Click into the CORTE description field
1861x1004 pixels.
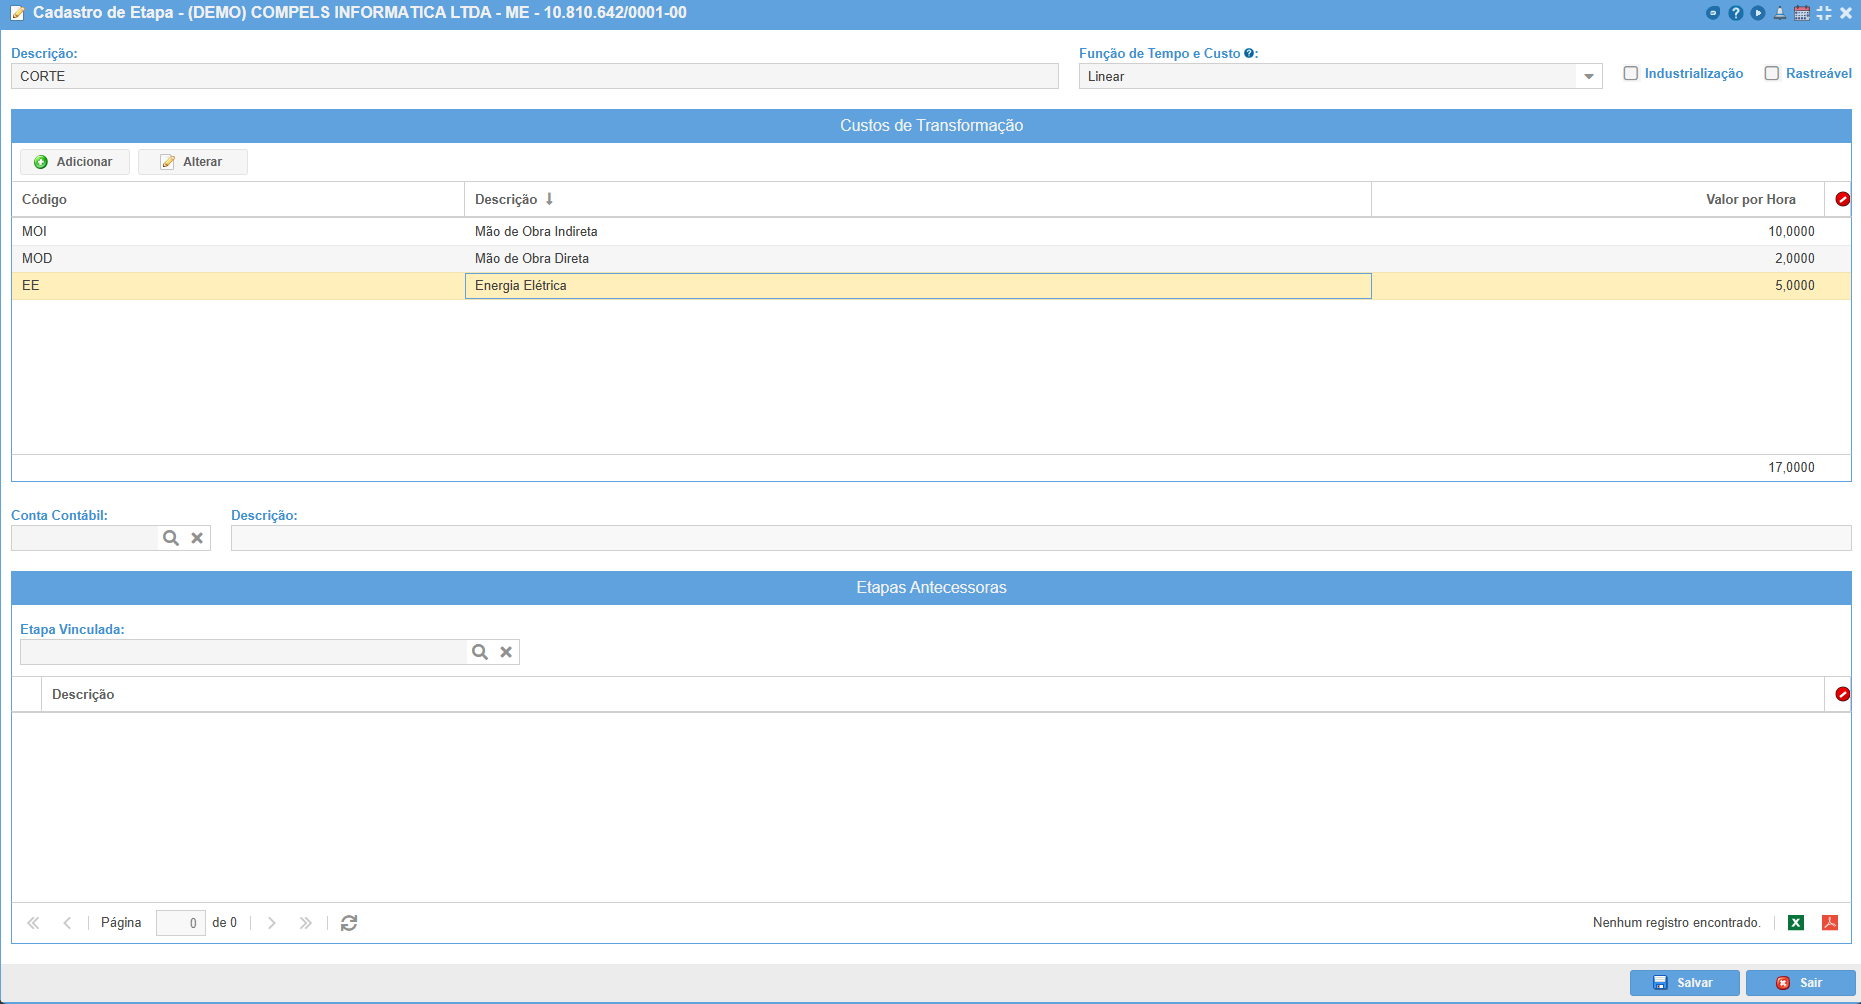tap(535, 76)
